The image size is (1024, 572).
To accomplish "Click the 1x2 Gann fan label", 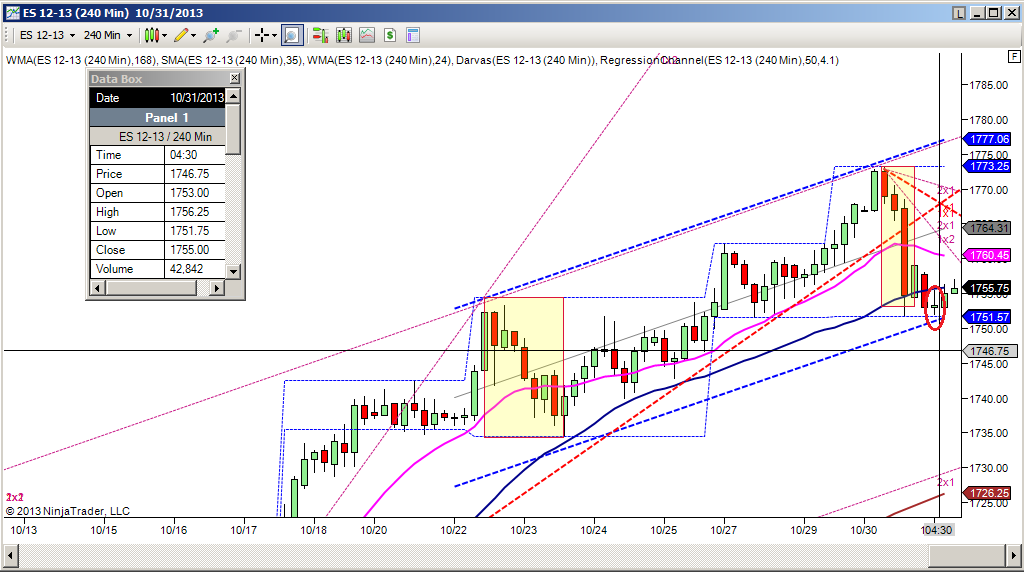I will pos(946,239).
